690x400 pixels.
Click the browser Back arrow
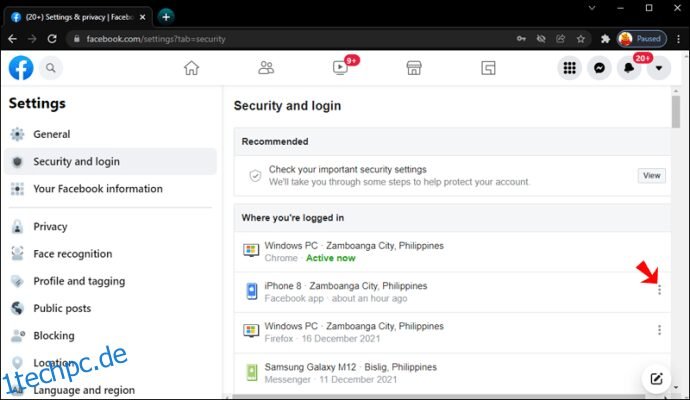[12, 39]
